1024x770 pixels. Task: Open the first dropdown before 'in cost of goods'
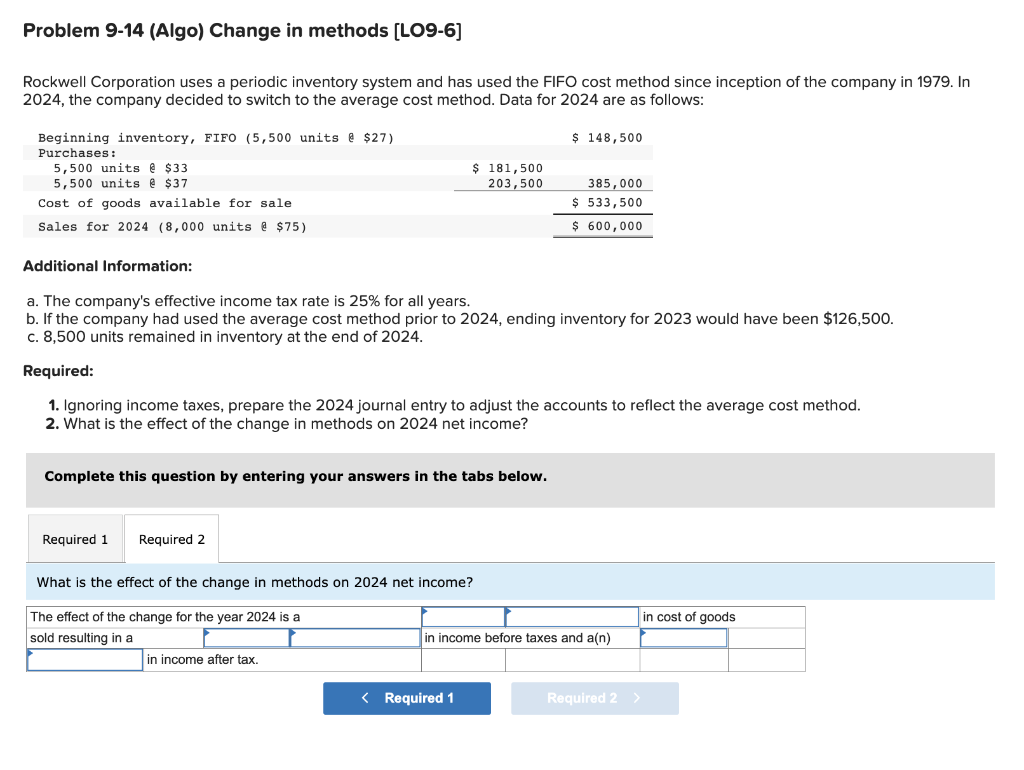click(462, 616)
